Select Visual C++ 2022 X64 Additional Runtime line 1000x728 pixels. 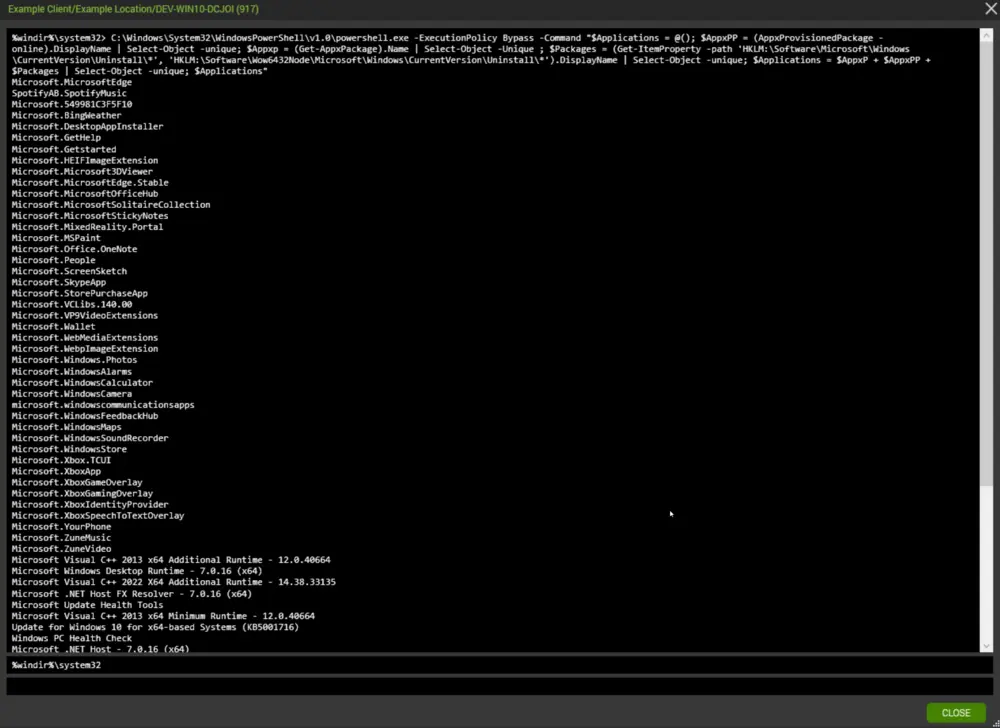pos(173,582)
